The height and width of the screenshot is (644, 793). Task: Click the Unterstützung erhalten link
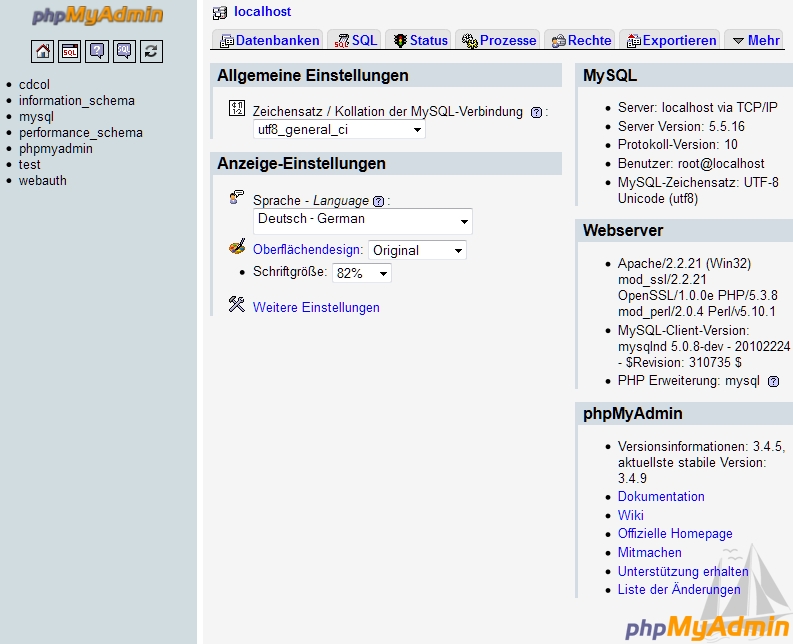[683, 571]
